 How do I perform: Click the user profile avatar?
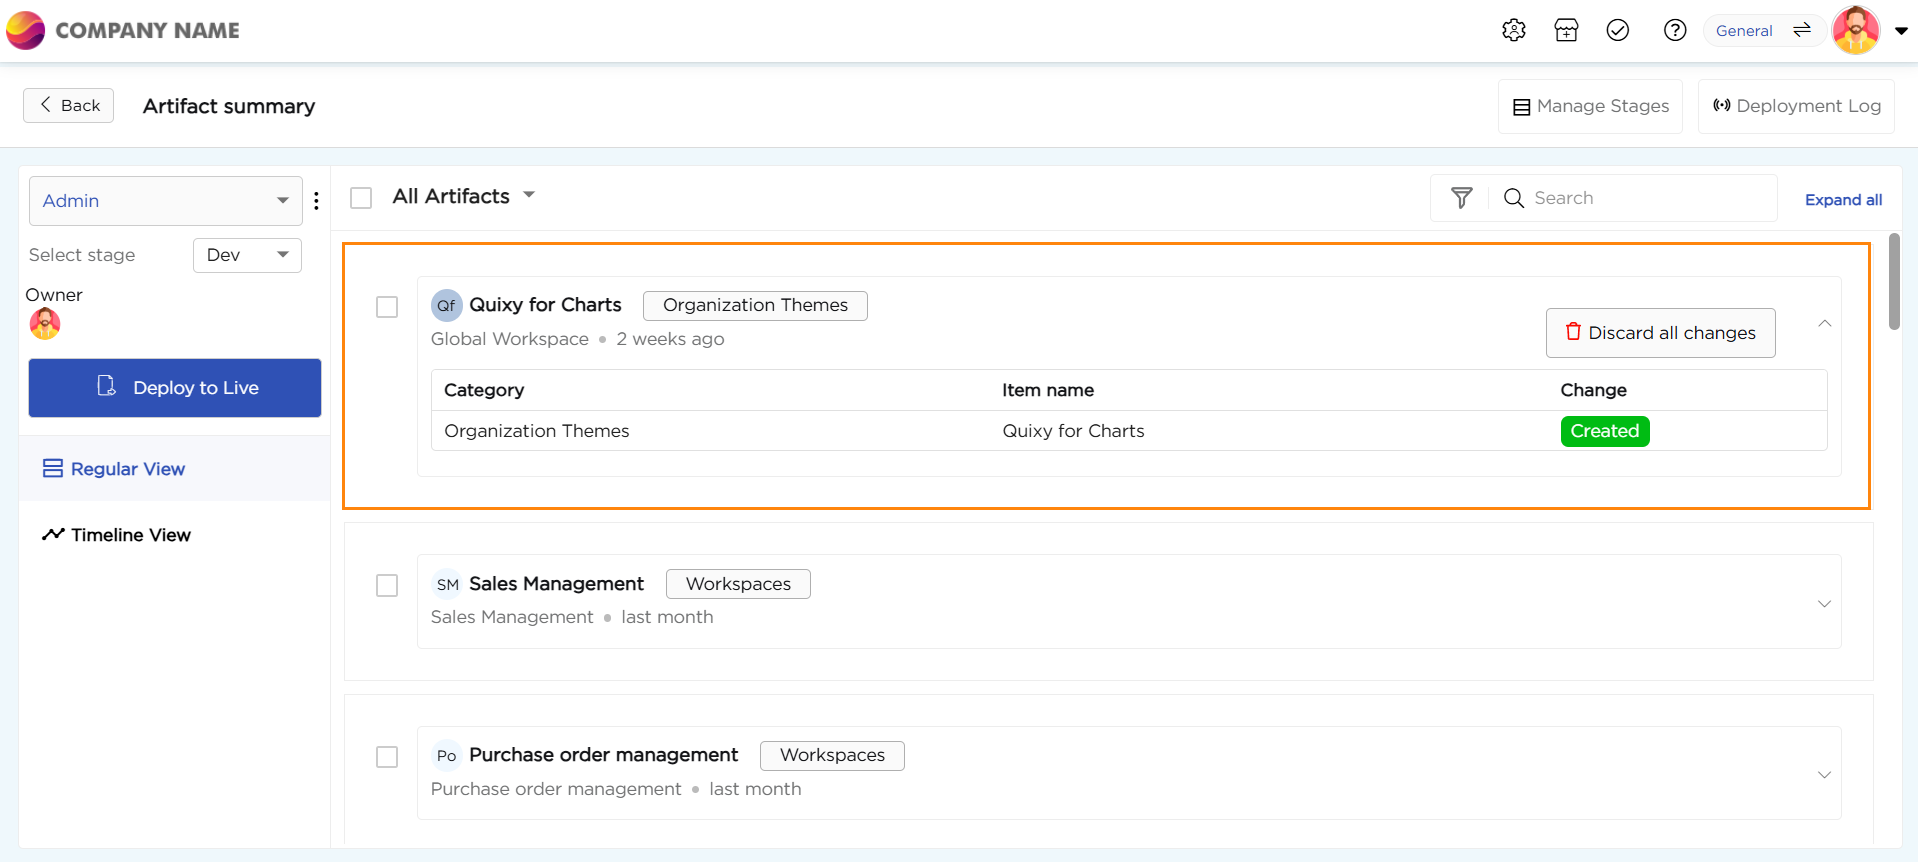click(x=1855, y=30)
